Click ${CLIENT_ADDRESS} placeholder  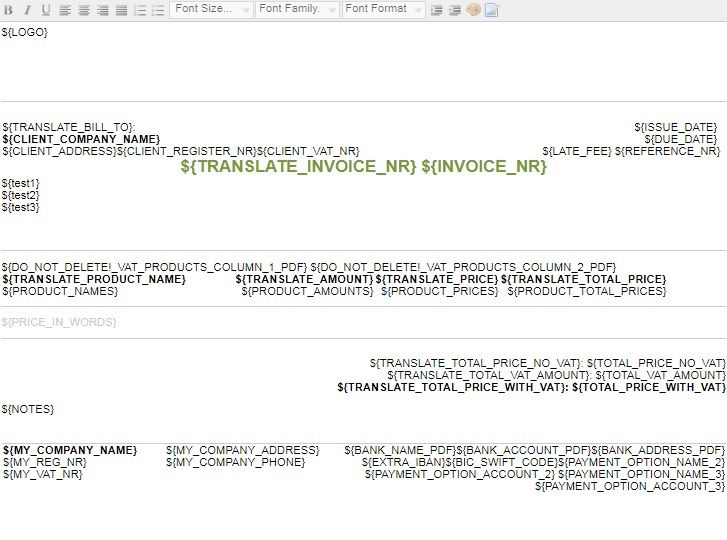[59, 151]
